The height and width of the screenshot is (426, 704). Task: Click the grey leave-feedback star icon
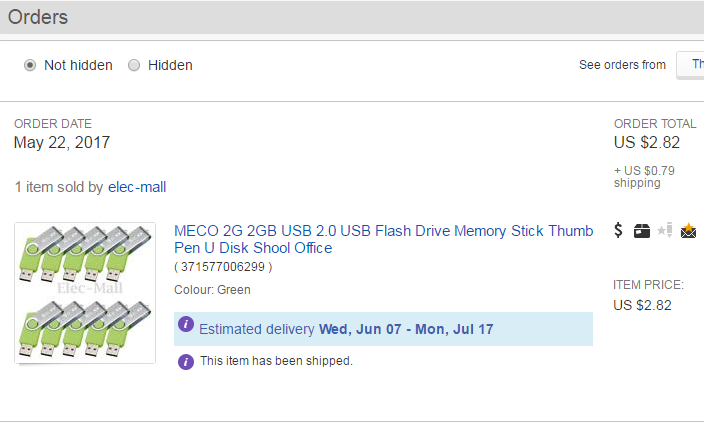tap(664, 231)
